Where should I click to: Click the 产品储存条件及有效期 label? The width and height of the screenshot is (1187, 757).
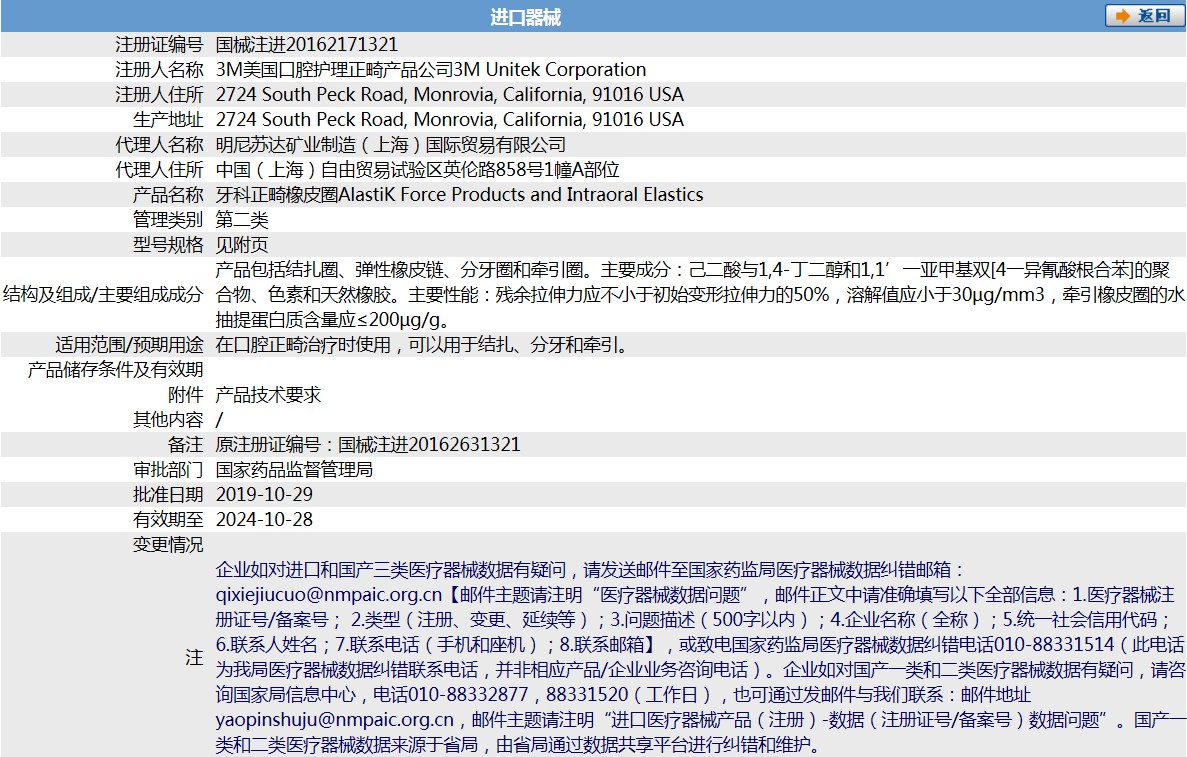[x=116, y=369]
